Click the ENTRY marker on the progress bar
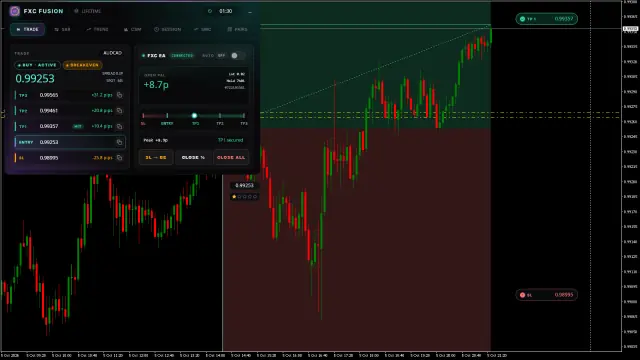 coord(167,116)
